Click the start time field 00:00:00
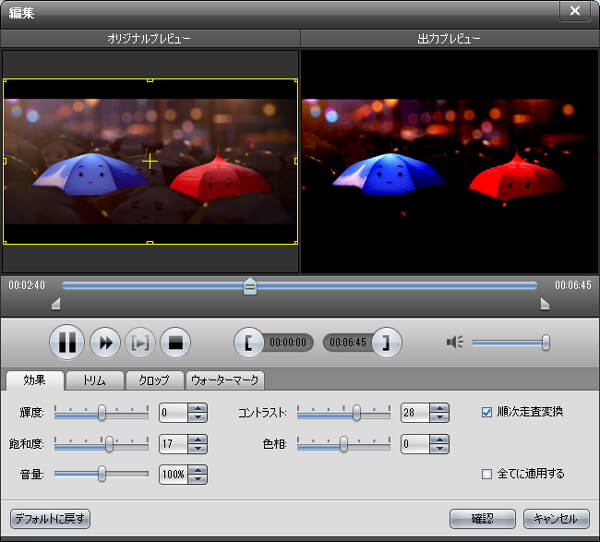 click(x=288, y=342)
